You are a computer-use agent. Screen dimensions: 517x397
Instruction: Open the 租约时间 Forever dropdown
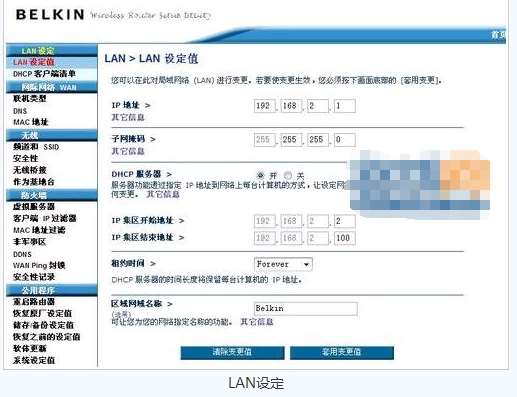point(283,264)
